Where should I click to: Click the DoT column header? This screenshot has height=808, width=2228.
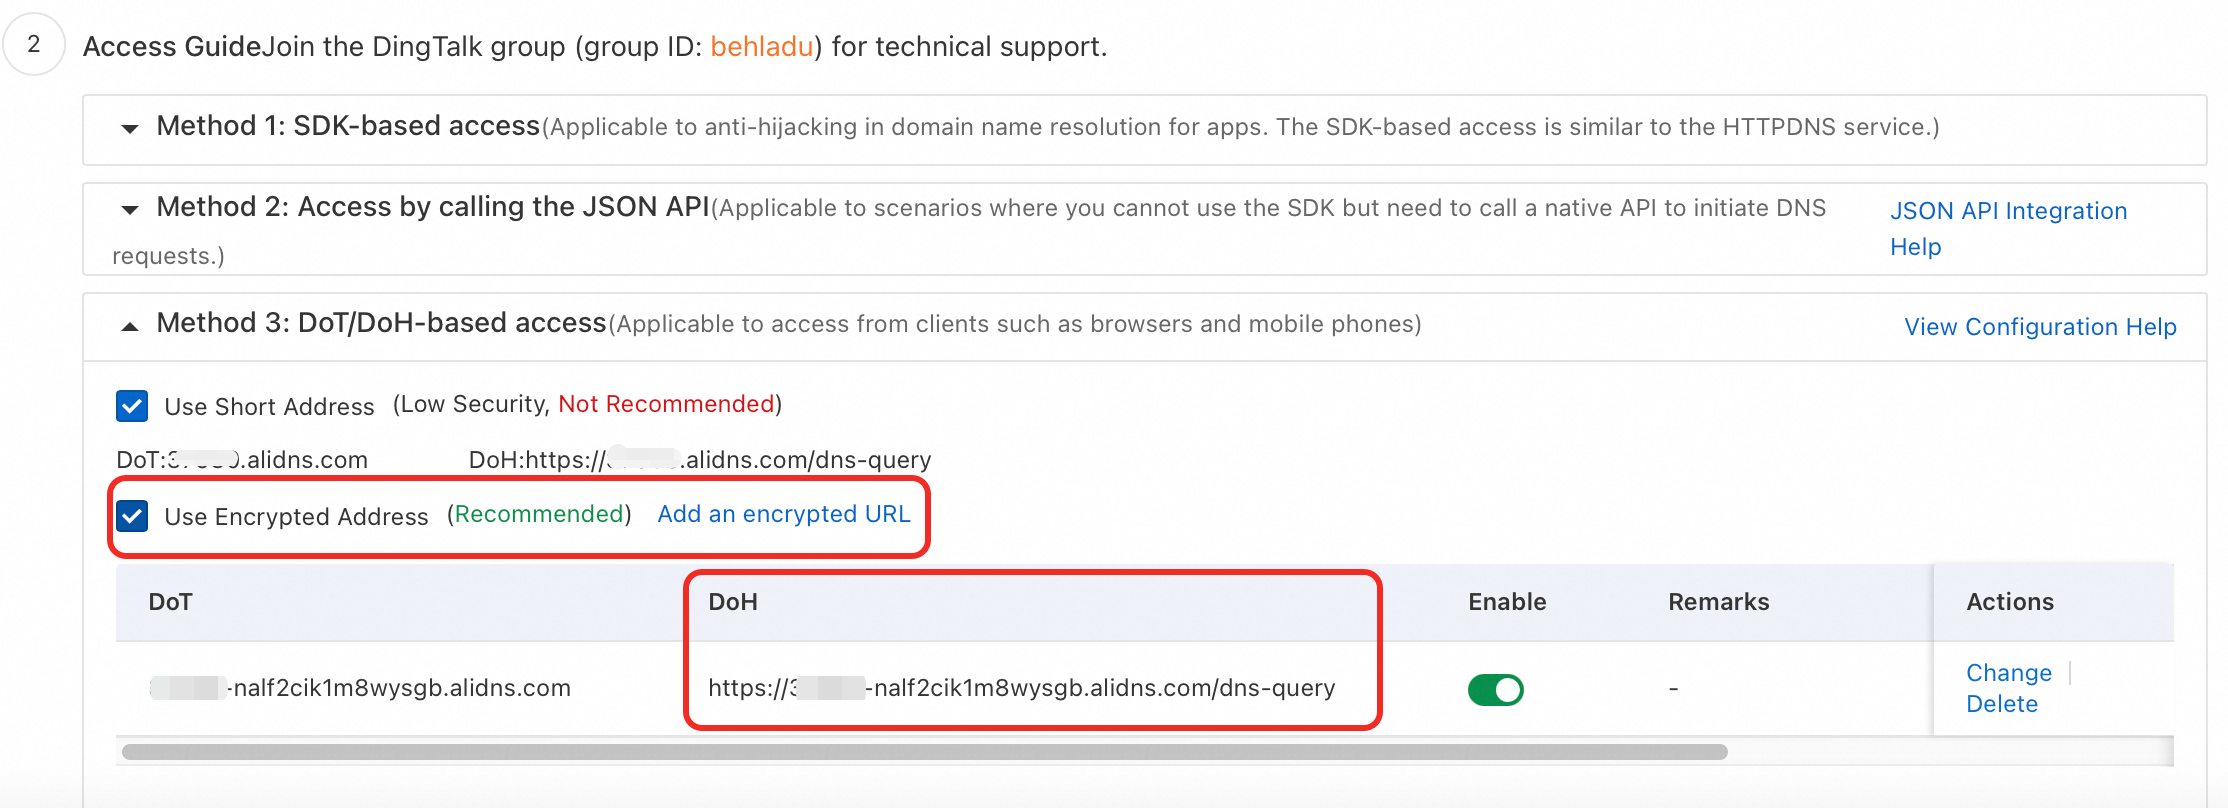pyautogui.click(x=170, y=602)
